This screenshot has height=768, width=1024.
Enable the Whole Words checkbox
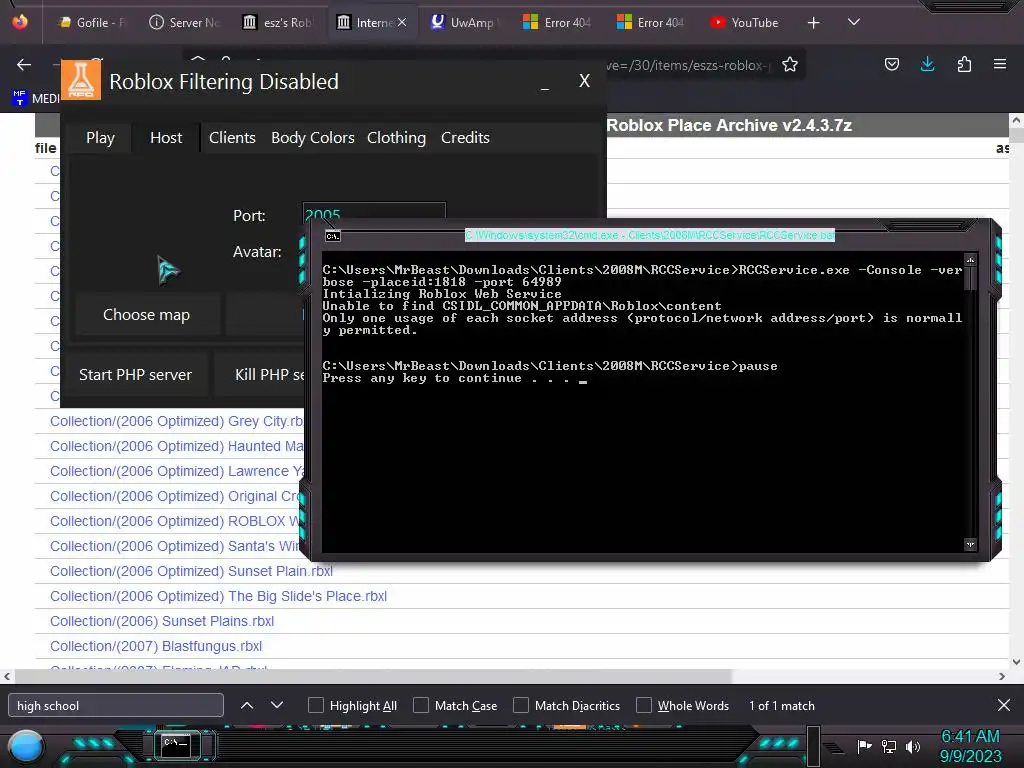point(644,705)
